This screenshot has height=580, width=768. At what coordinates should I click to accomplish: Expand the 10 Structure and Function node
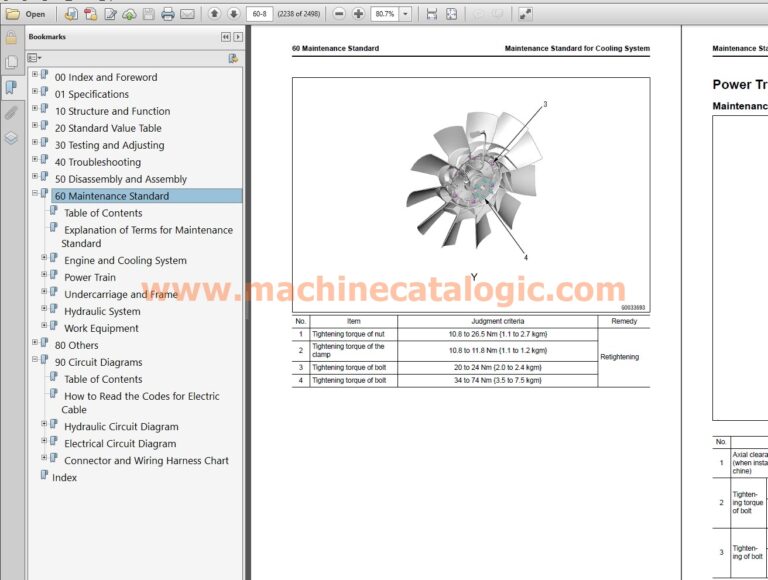[35, 108]
